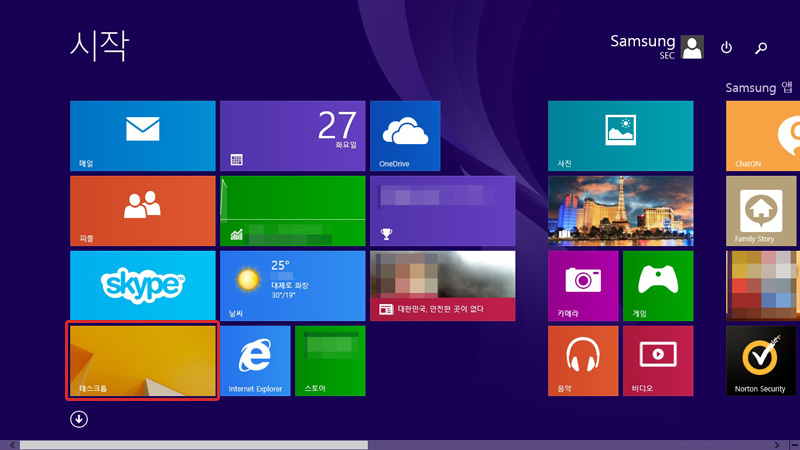Click the Samsung 앱 group heading
This screenshot has height=450, width=800.
pos(759,88)
